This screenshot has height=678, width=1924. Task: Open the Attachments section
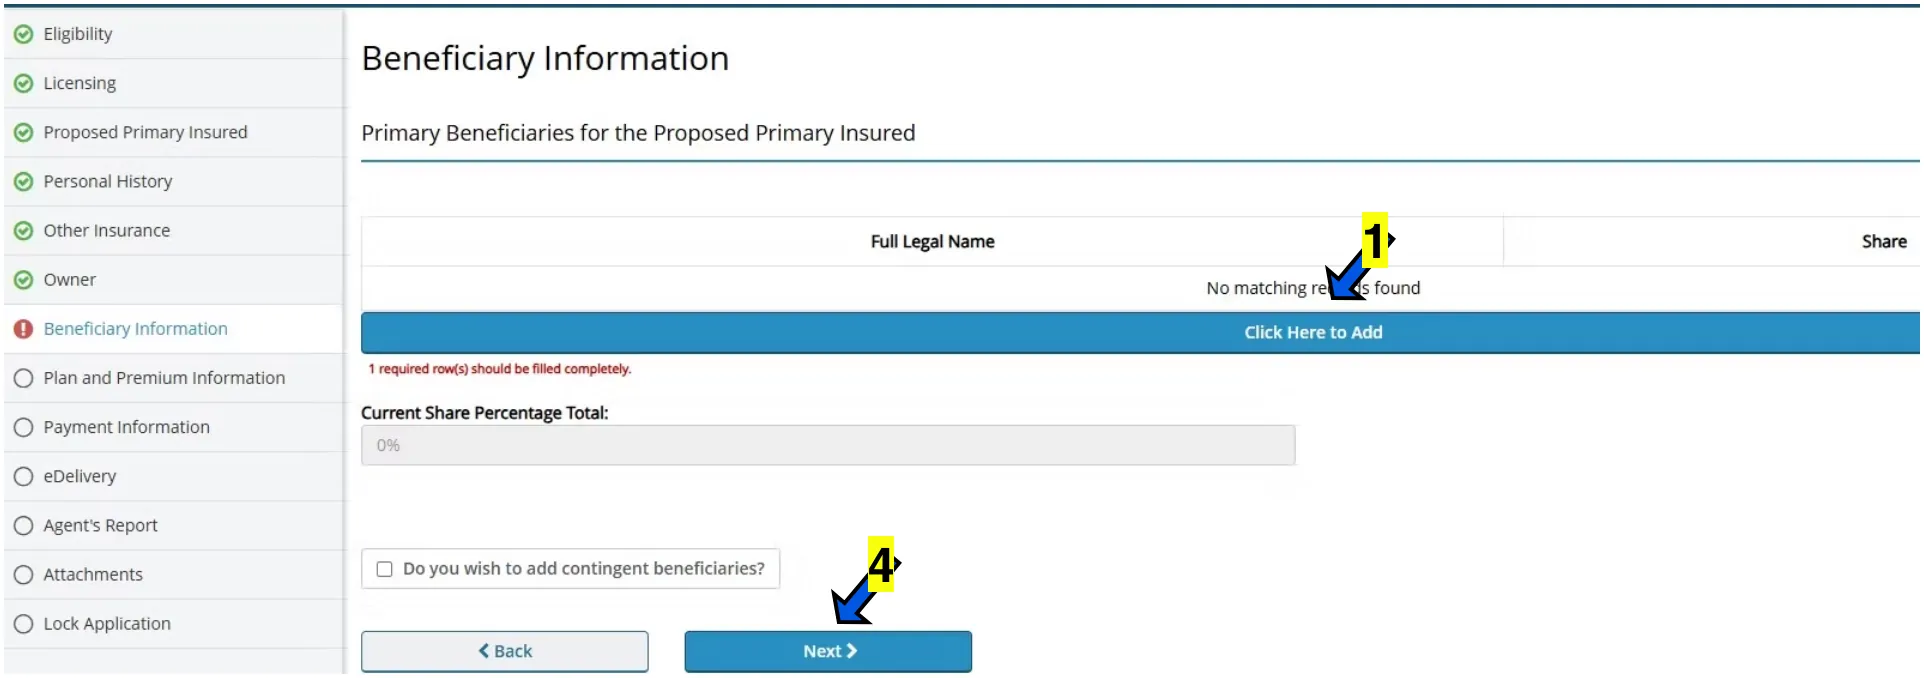93,574
